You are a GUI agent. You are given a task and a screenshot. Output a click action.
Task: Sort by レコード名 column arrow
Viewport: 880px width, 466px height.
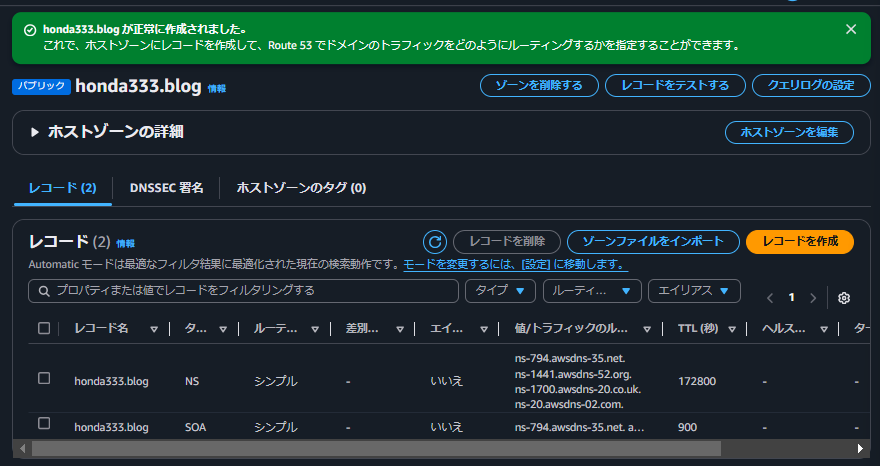(154, 330)
